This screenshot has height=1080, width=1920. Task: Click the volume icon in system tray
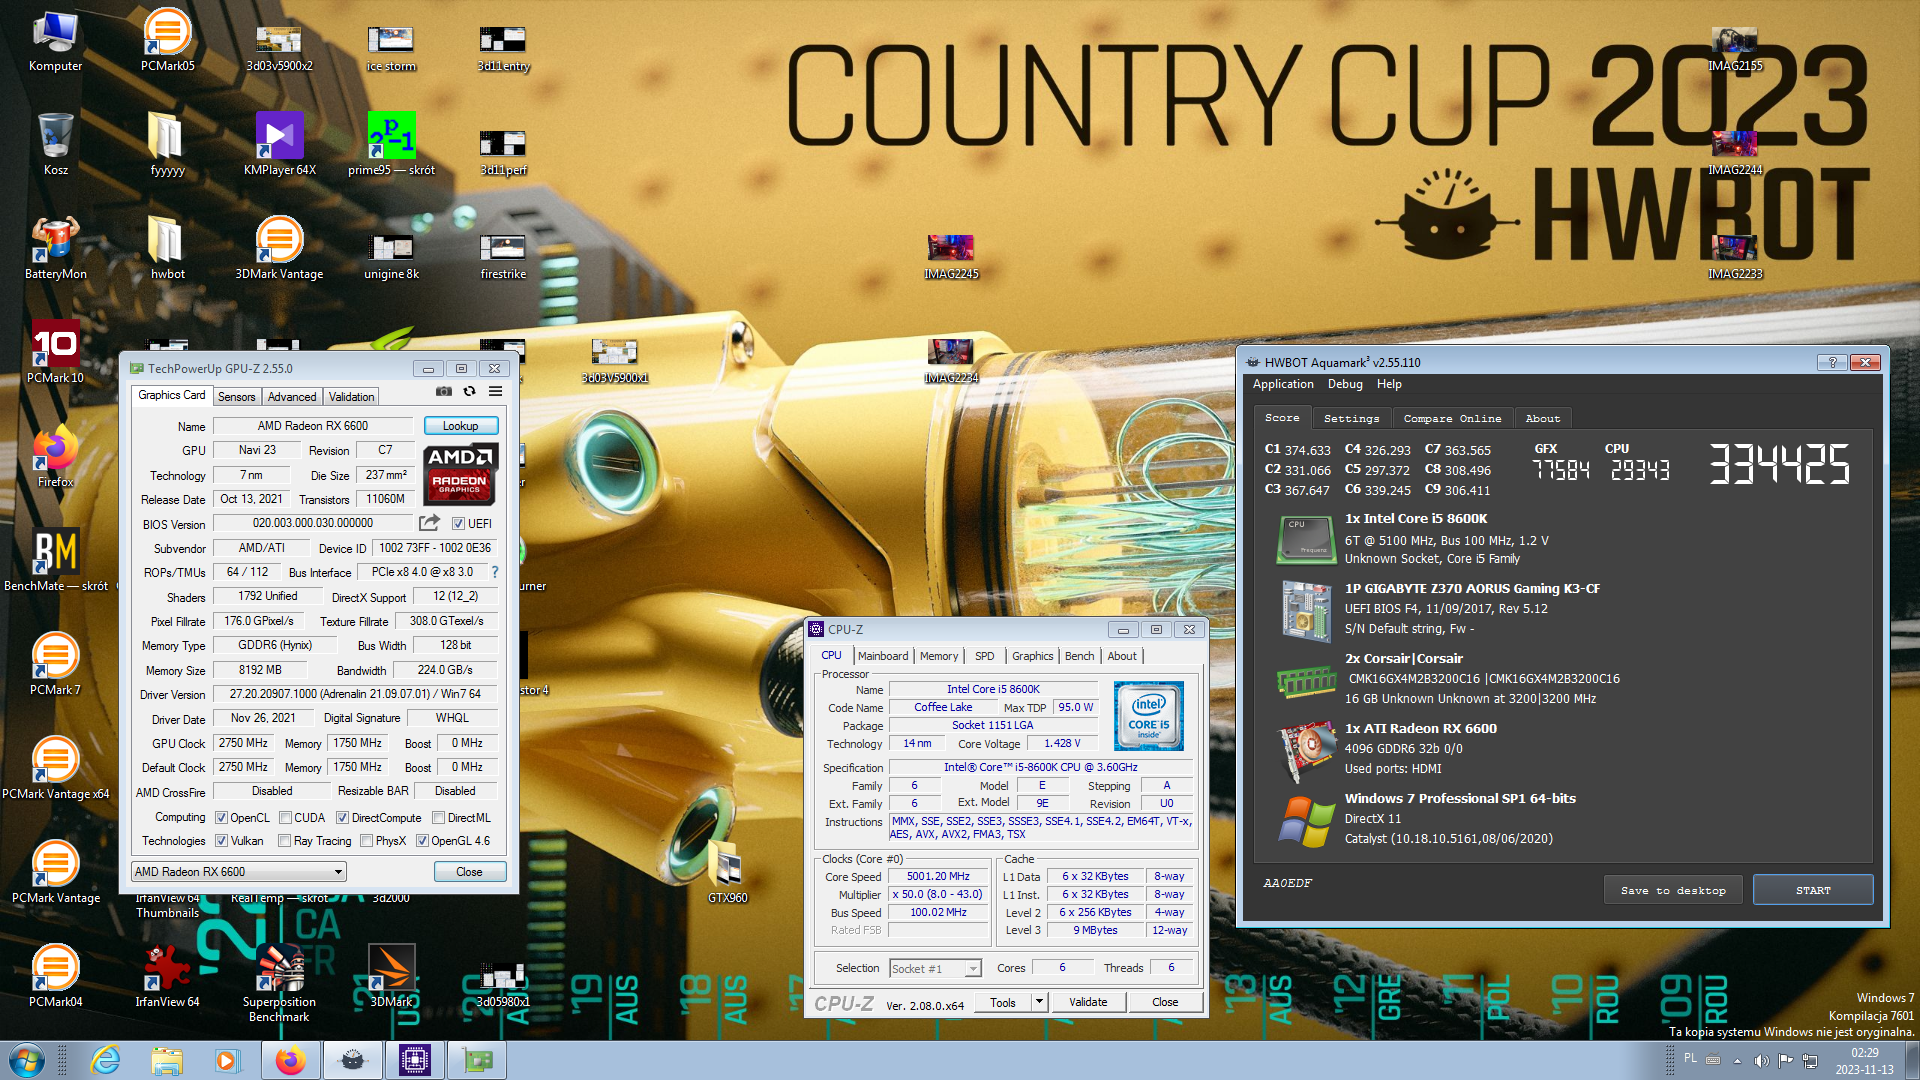click(1762, 1060)
